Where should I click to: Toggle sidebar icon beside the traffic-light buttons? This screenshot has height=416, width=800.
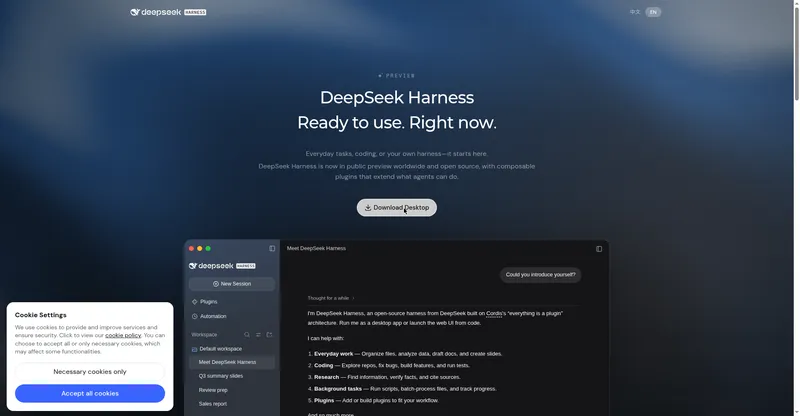pos(272,249)
